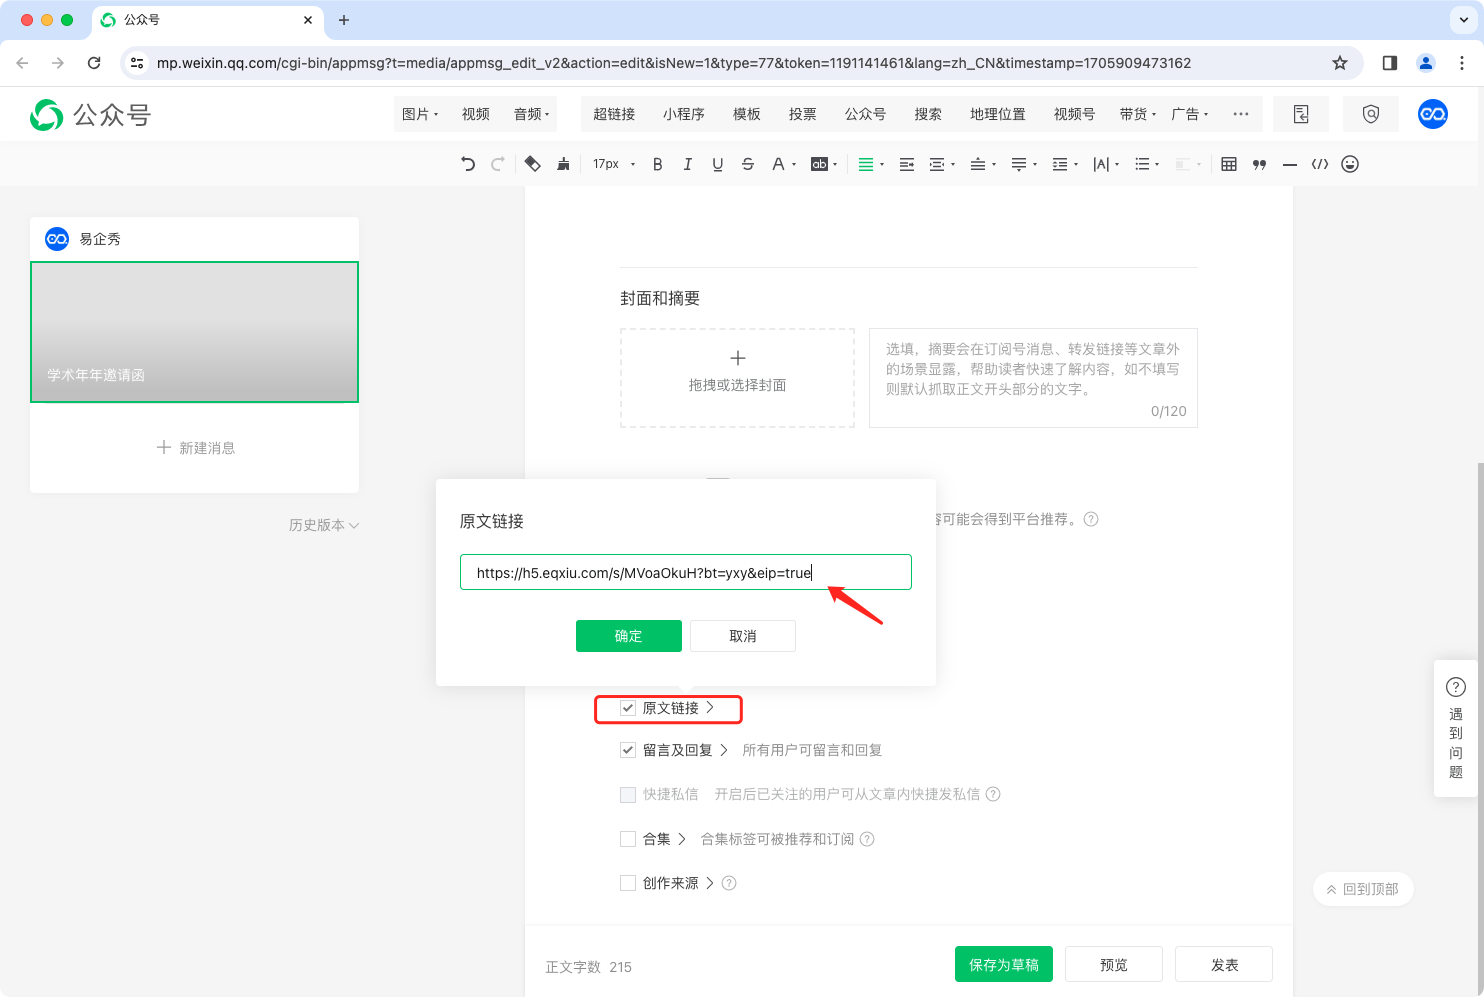Image resolution: width=1484 pixels, height=997 pixels.
Task: Uncheck the 原文链接 checkbox
Action: 628,708
